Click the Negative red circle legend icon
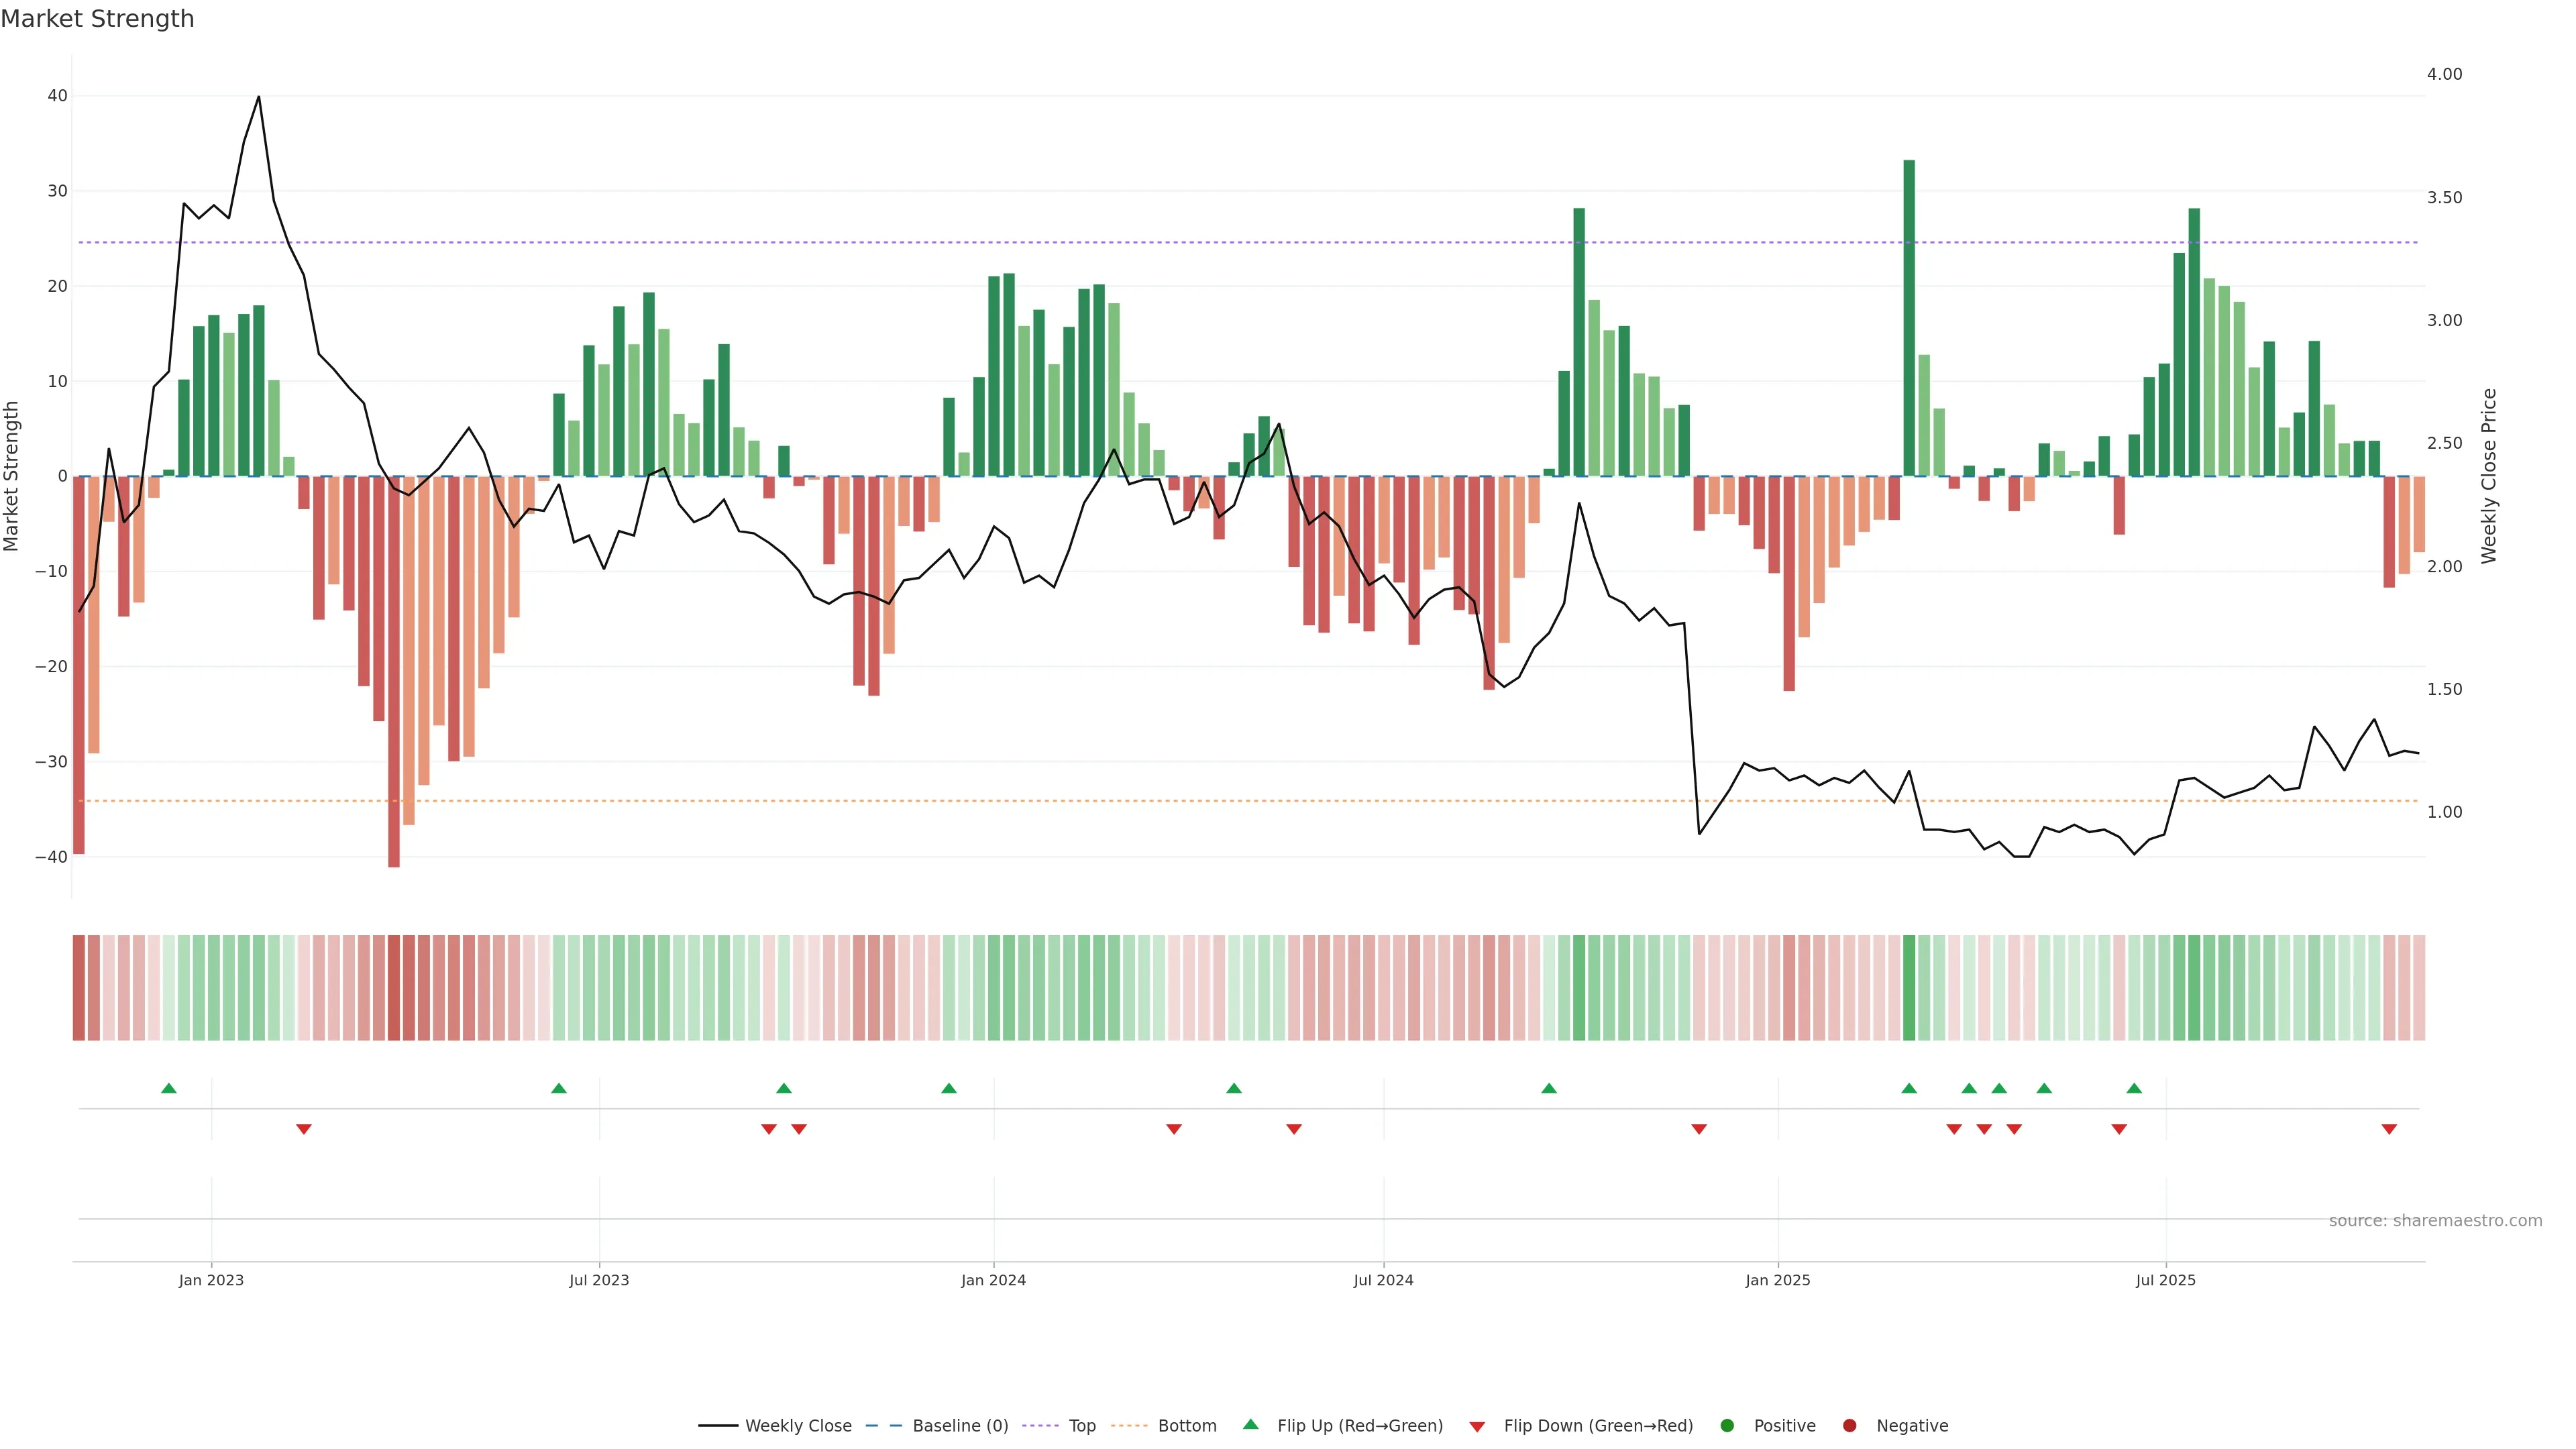 [1849, 1426]
